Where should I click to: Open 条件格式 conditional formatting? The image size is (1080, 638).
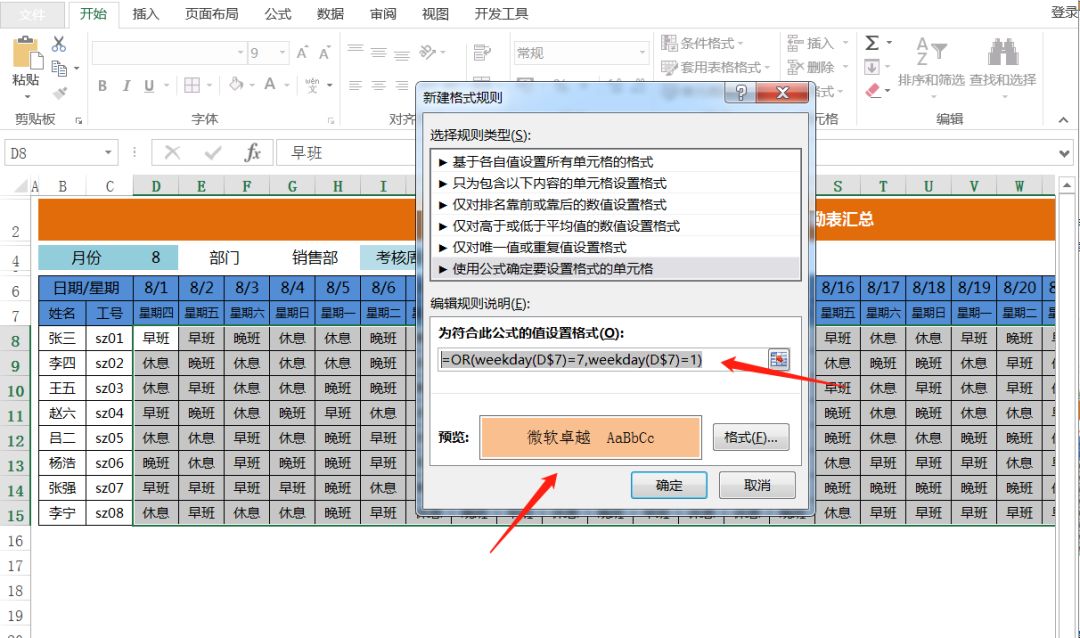pyautogui.click(x=701, y=42)
